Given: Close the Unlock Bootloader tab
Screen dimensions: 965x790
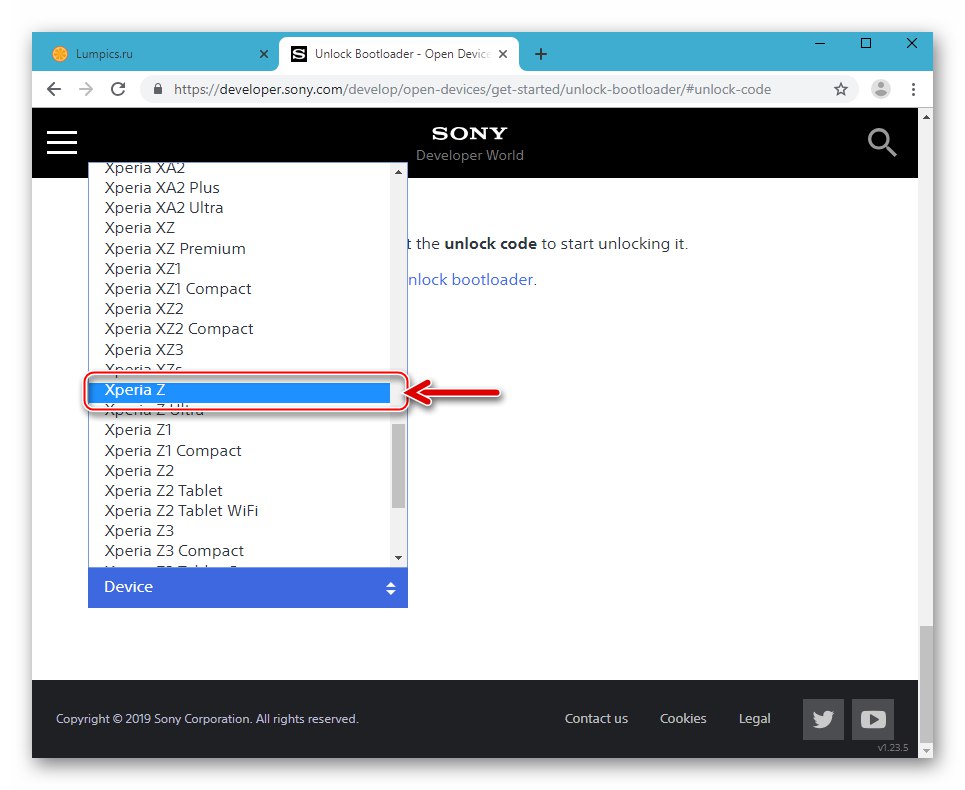Looking at the screenshot, I should 503,54.
